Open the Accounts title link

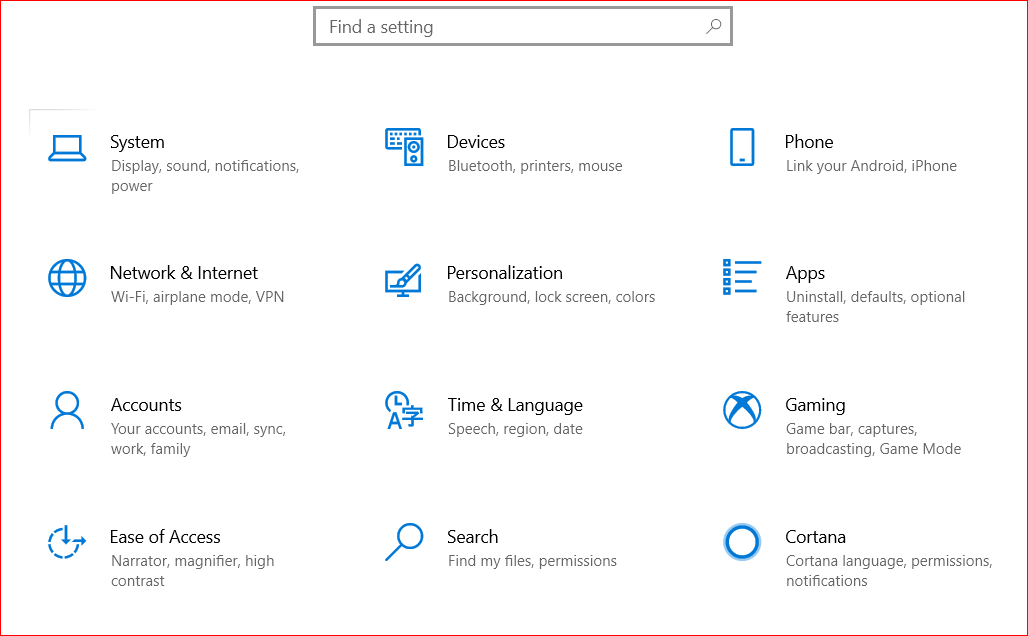coord(146,405)
